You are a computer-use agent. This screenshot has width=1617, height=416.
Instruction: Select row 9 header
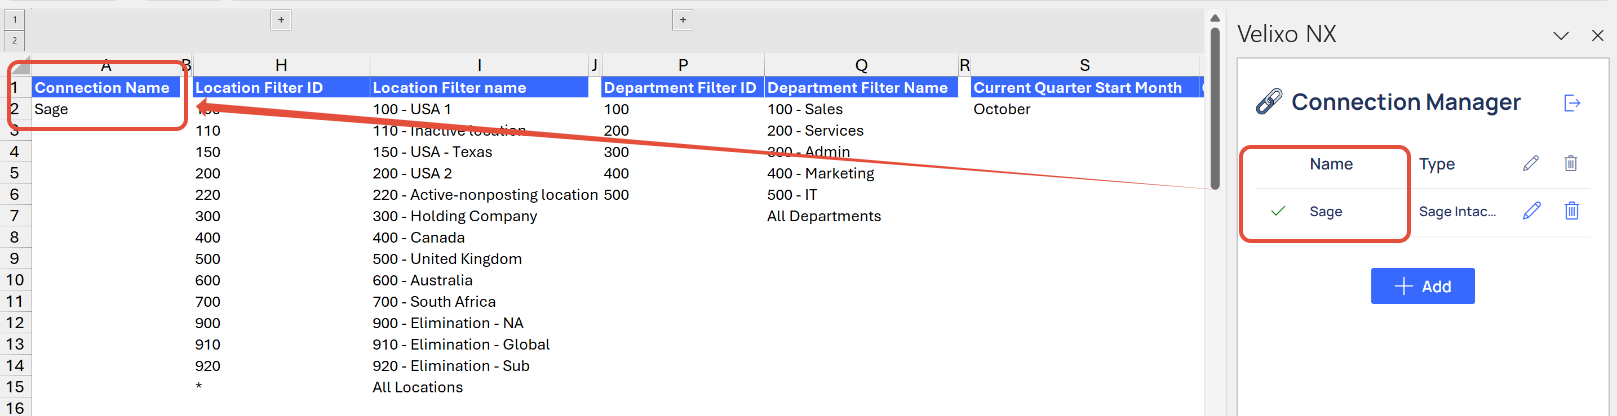[x=15, y=258]
